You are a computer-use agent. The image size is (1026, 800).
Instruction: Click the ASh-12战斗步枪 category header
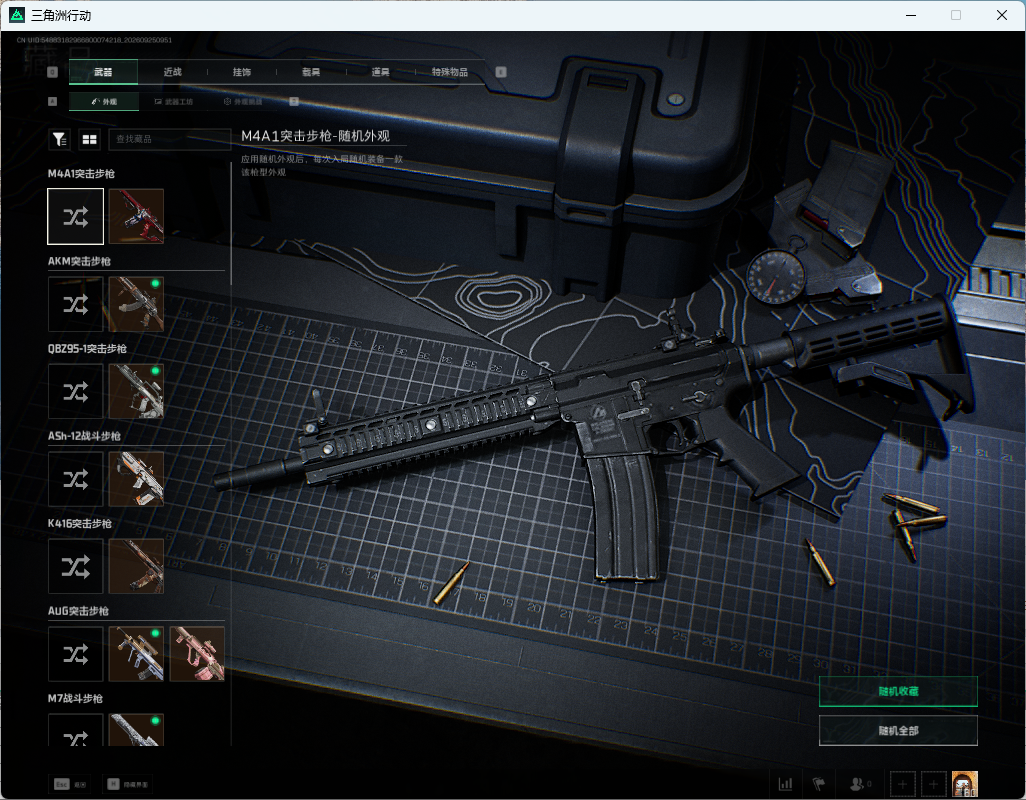[x=84, y=436]
